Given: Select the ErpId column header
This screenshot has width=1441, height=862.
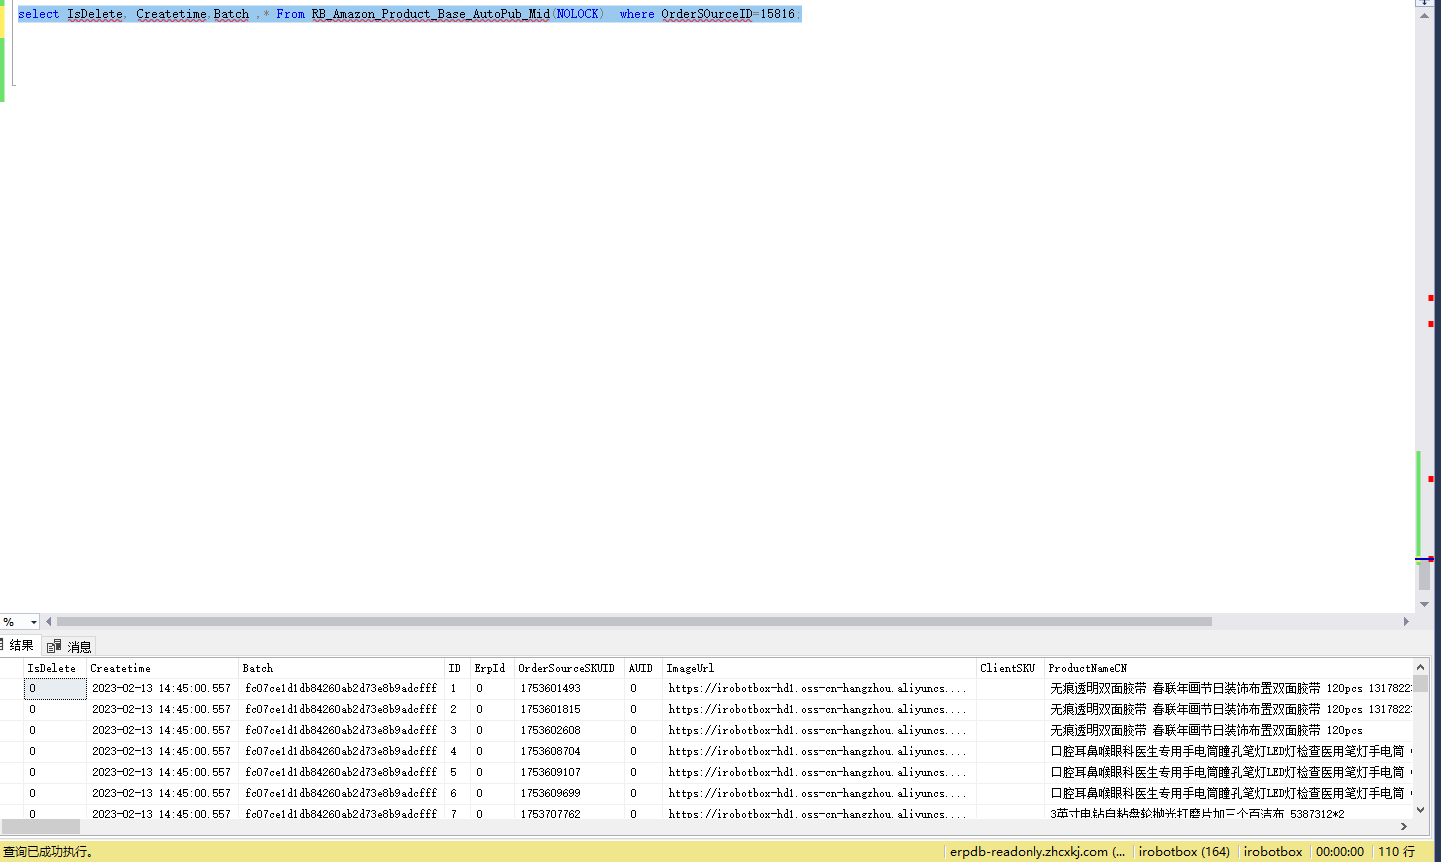Looking at the screenshot, I should (x=493, y=668).
